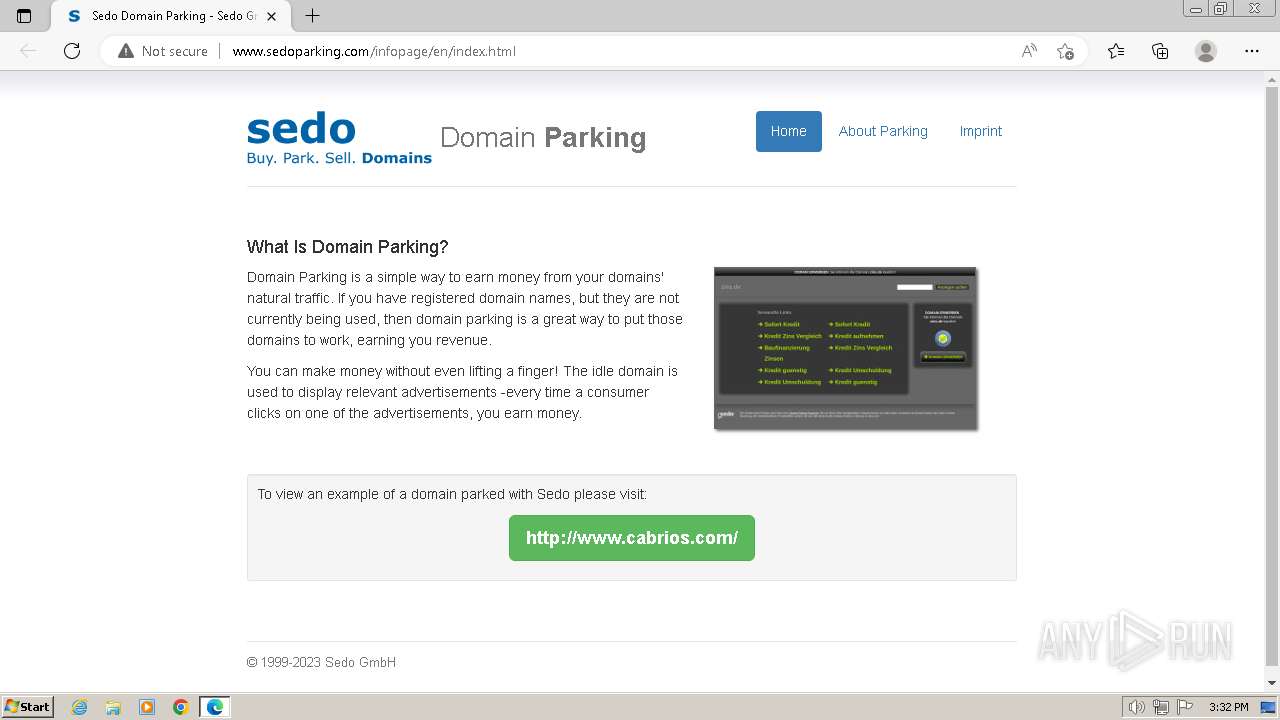
Task: Open a new browser tab
Action: [x=312, y=16]
